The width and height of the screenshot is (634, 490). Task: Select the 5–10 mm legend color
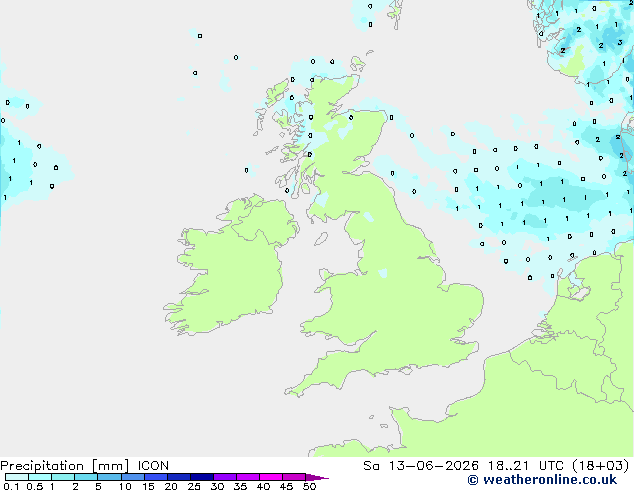click(109, 477)
